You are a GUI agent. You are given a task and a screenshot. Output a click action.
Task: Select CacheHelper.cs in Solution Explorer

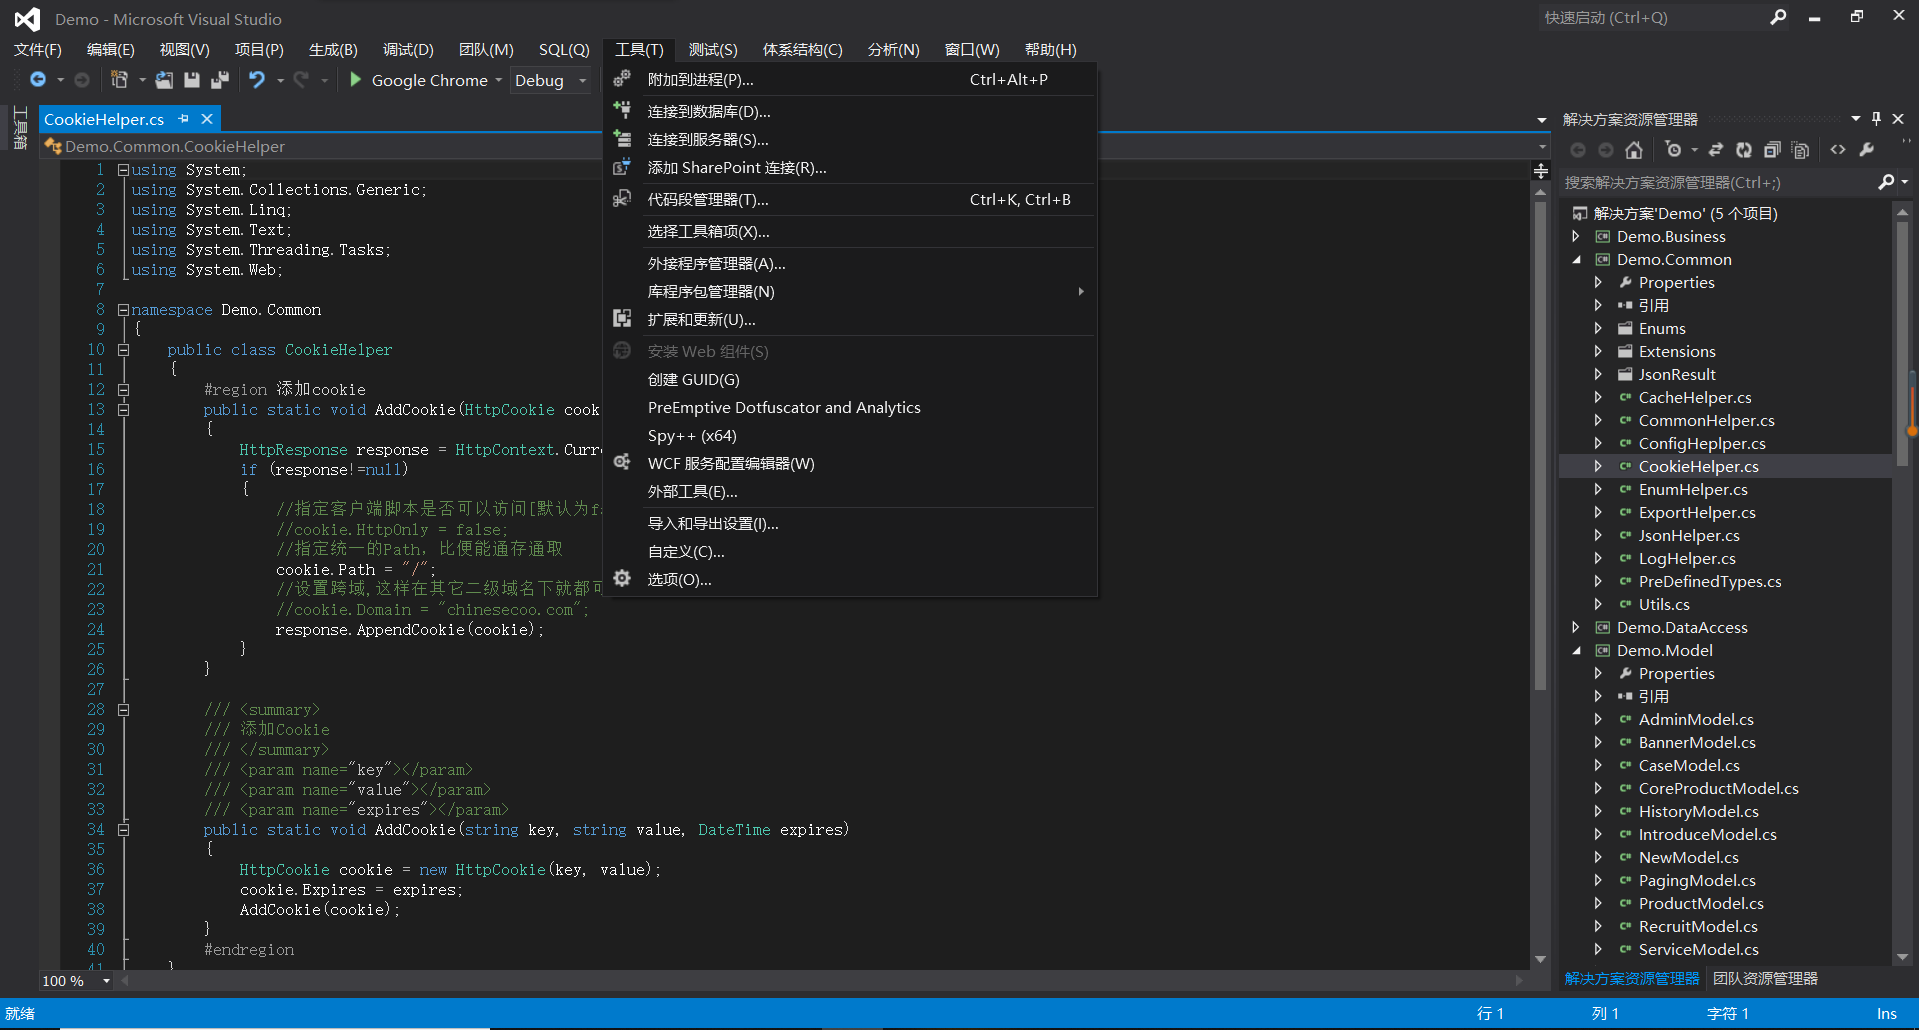coord(1695,398)
